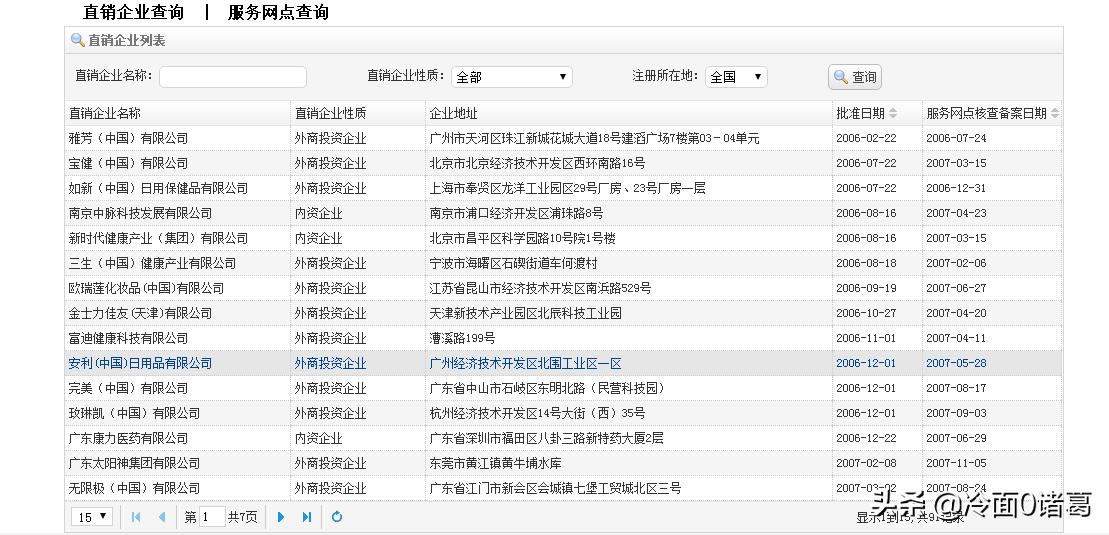1109x535 pixels.
Task: Click address 薄溪路199号
Action: pos(462,338)
